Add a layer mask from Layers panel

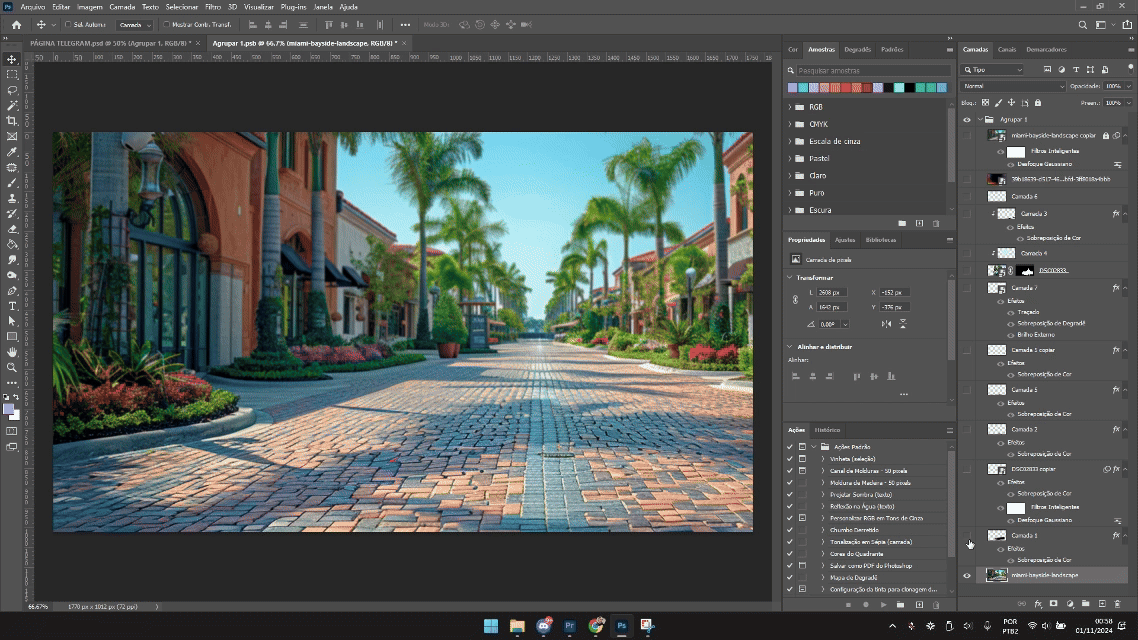[1054, 604]
